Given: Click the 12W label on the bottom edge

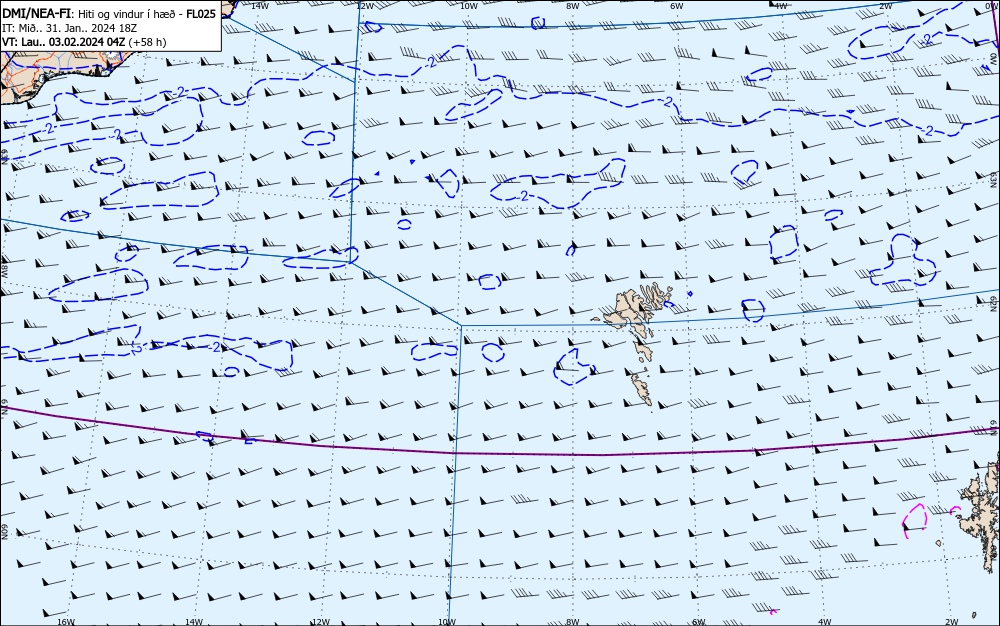Looking at the screenshot, I should pos(321,622).
